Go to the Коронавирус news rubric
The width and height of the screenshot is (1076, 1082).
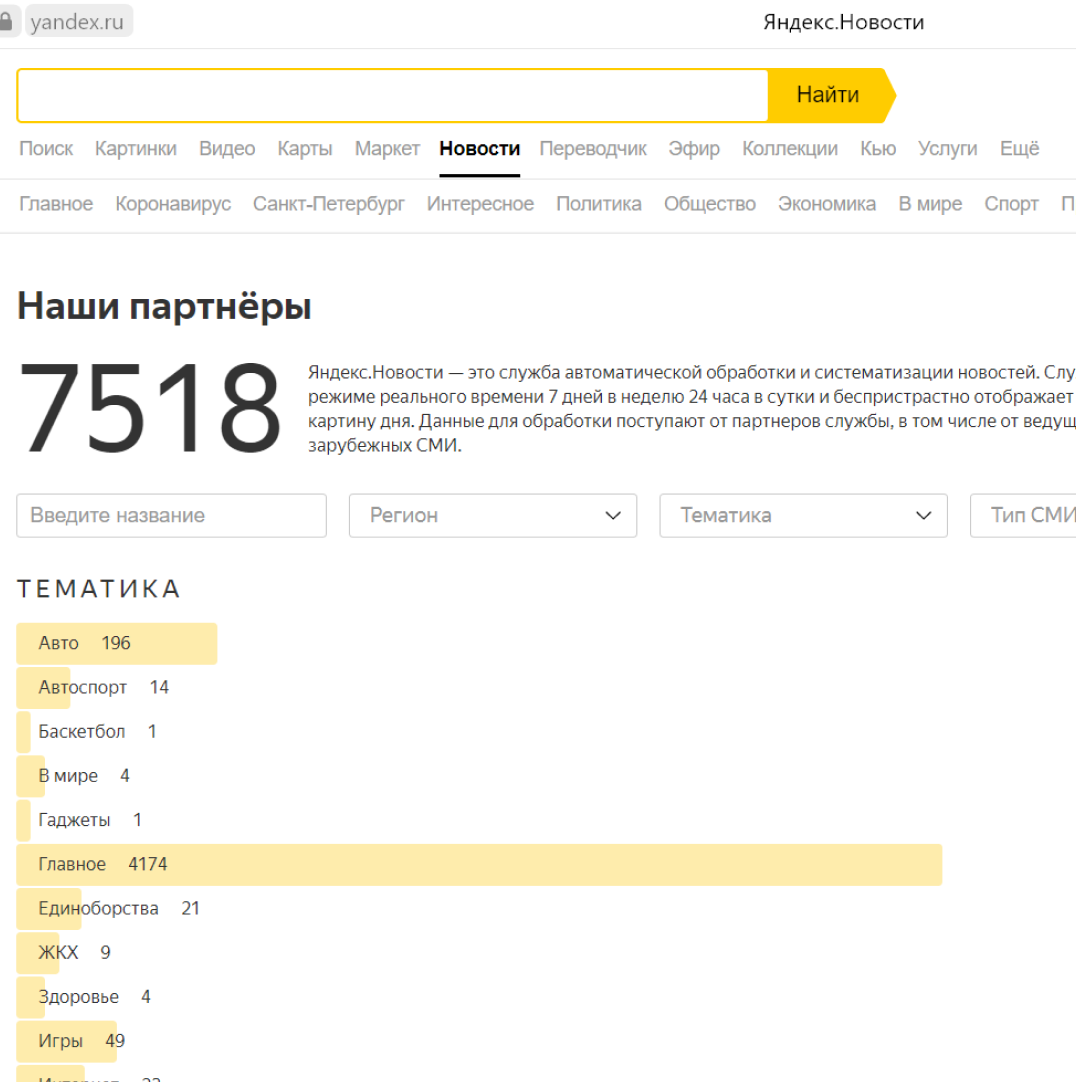click(173, 204)
